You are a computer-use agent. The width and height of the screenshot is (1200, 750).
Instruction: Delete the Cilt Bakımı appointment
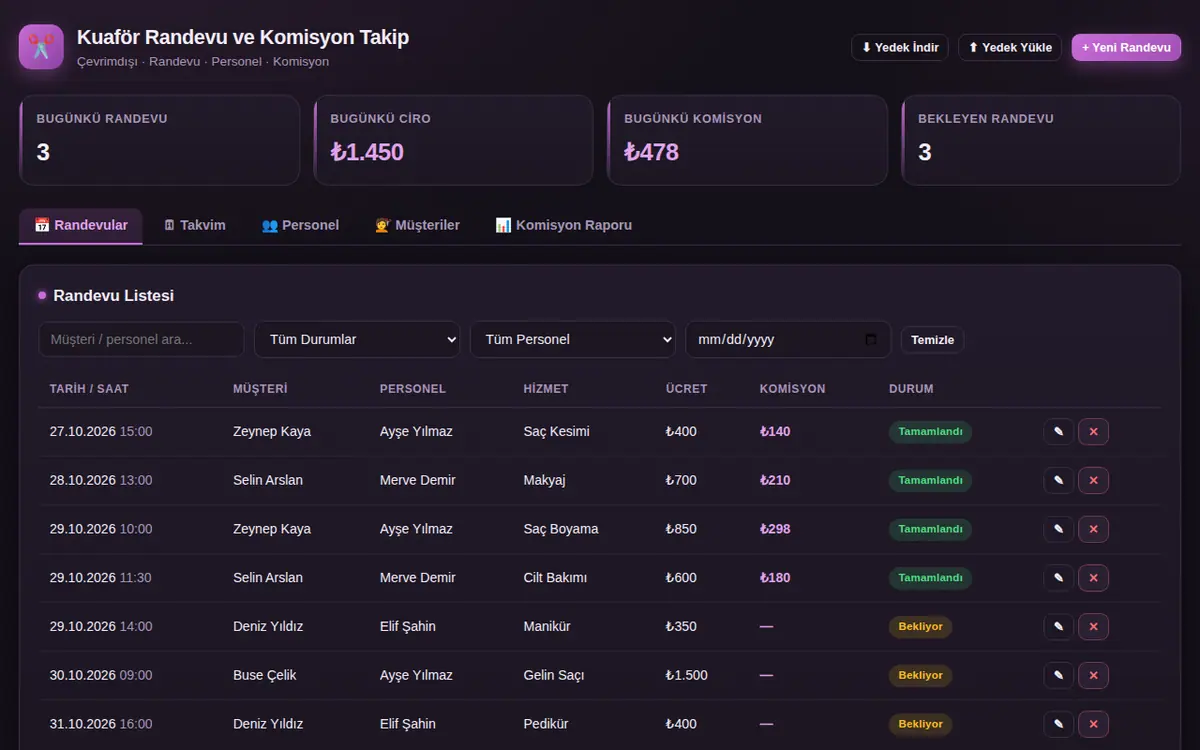pyautogui.click(x=1093, y=578)
